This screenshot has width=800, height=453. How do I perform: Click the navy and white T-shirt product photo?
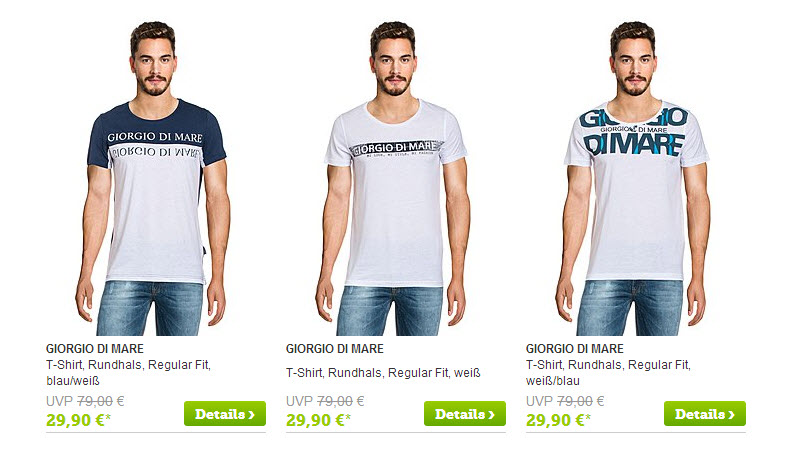(153, 179)
